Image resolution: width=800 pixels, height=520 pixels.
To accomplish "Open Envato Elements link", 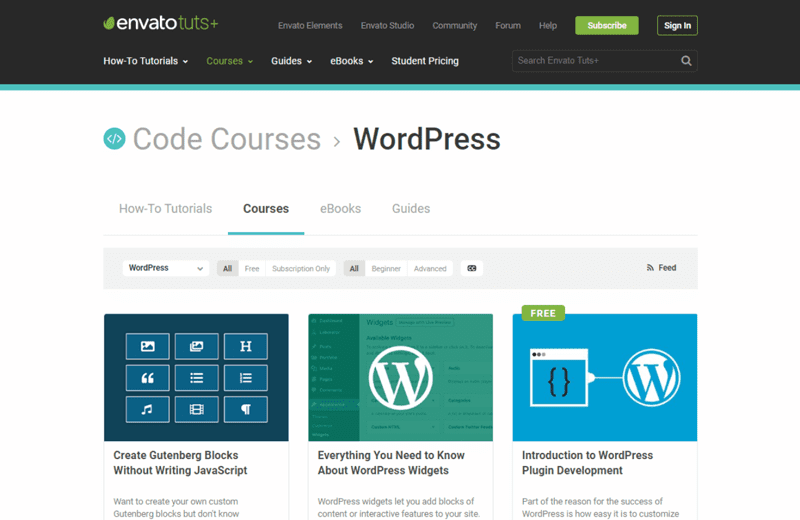I will pyautogui.click(x=310, y=26).
